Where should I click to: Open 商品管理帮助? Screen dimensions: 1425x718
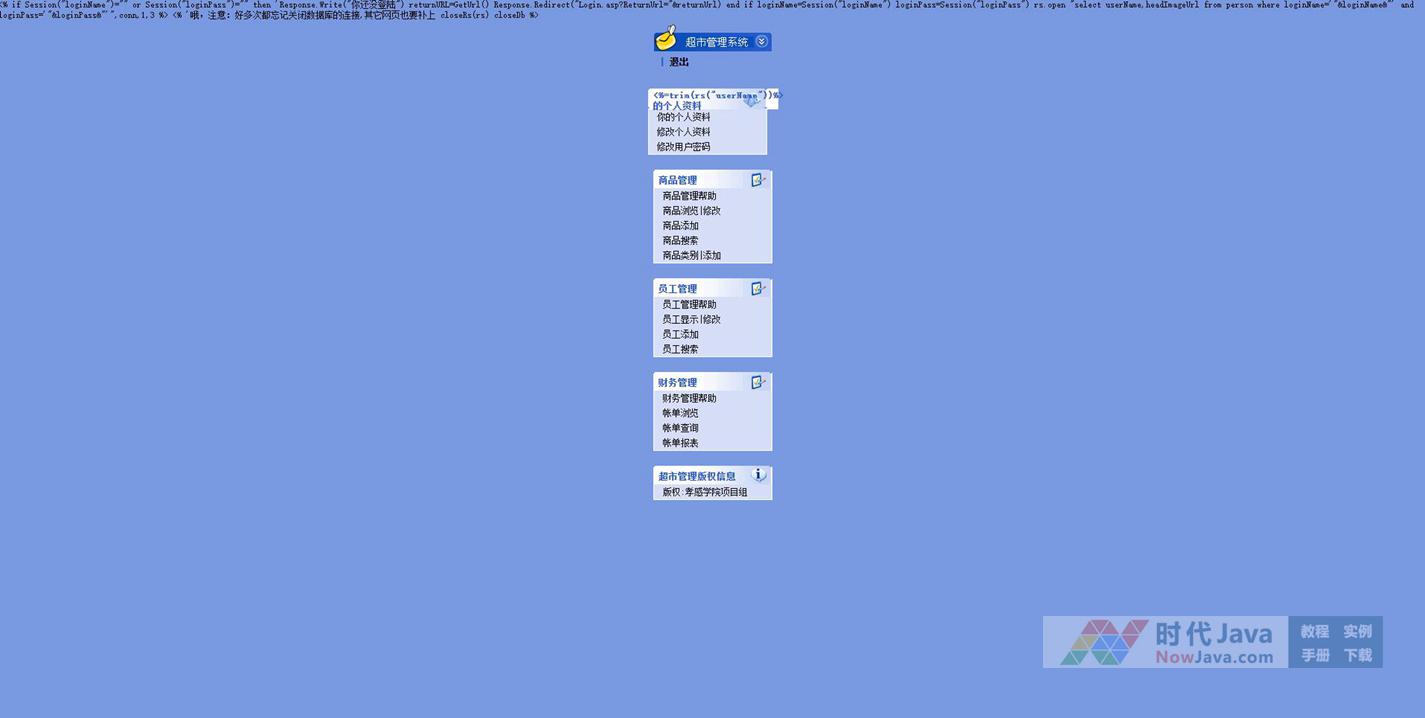tap(689, 196)
